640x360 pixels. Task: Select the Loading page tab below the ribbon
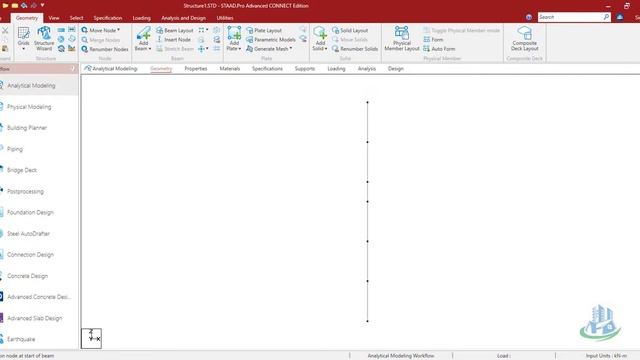click(x=336, y=69)
